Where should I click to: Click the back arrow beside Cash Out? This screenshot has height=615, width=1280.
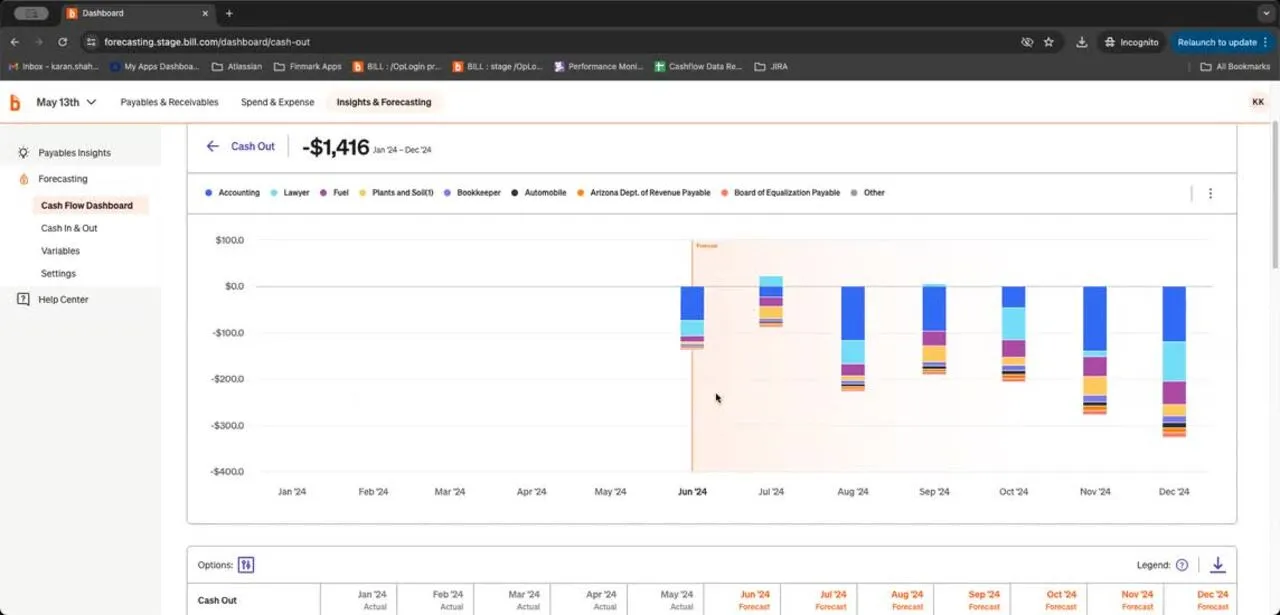click(x=212, y=146)
